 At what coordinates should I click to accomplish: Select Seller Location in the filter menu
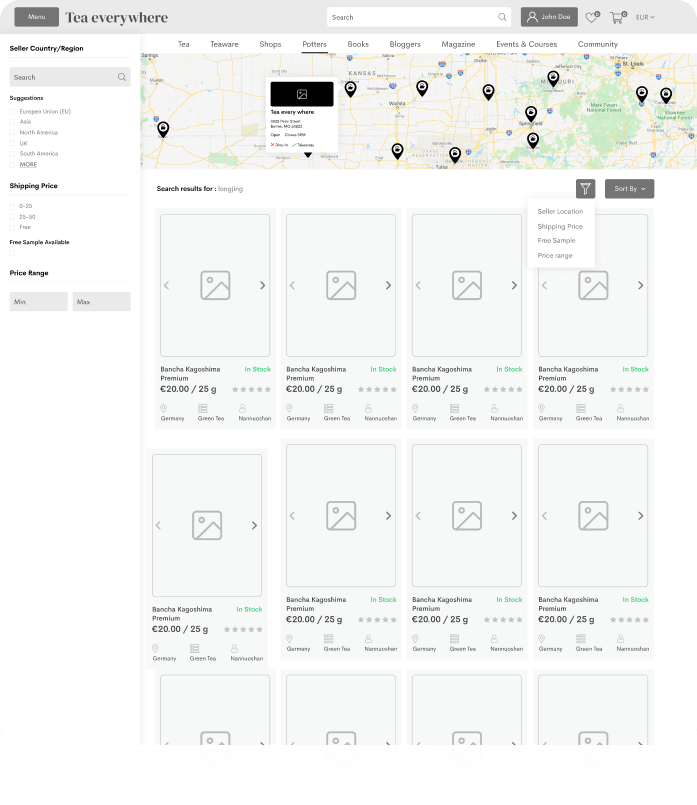tap(560, 212)
